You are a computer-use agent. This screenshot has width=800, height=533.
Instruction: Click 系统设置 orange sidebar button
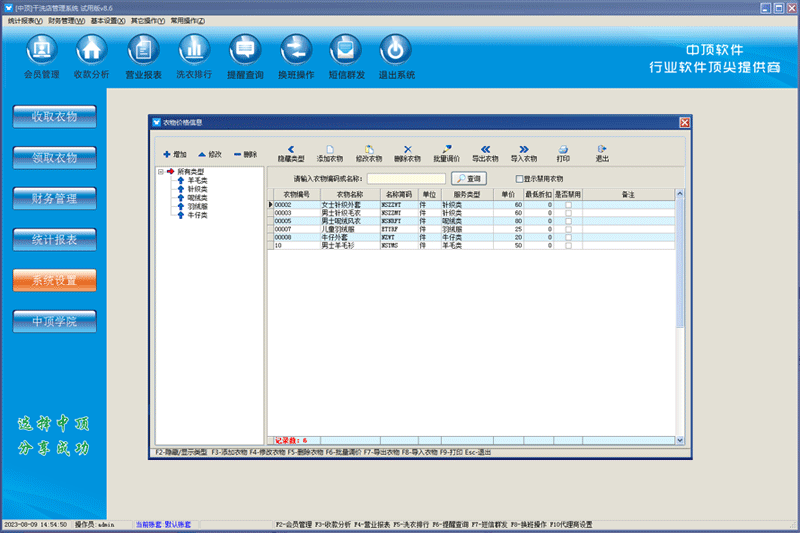point(55,280)
